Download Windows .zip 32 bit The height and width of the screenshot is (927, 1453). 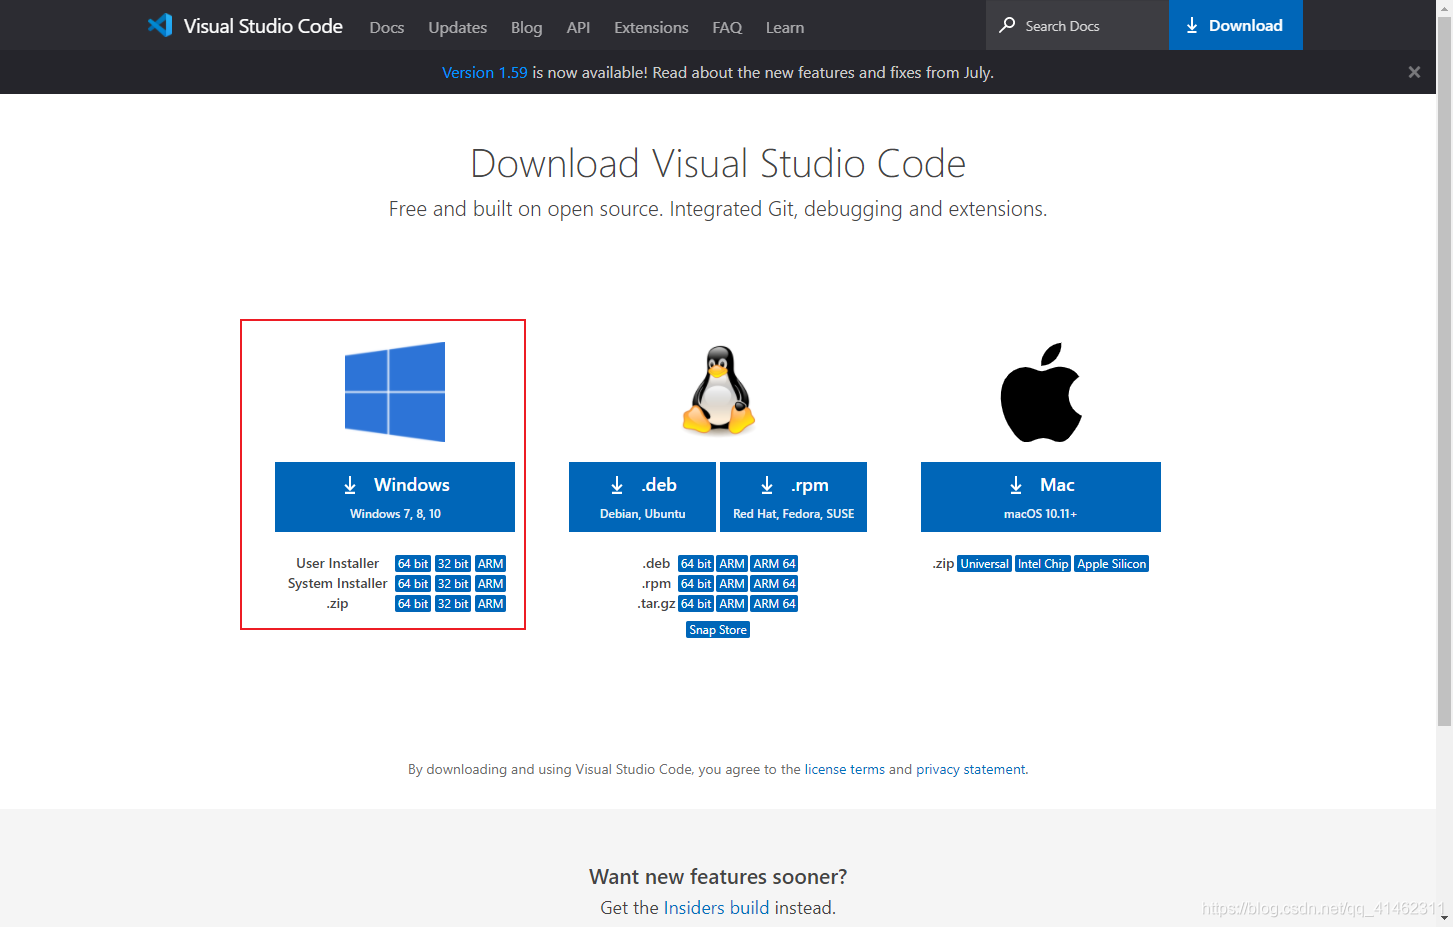coord(453,604)
